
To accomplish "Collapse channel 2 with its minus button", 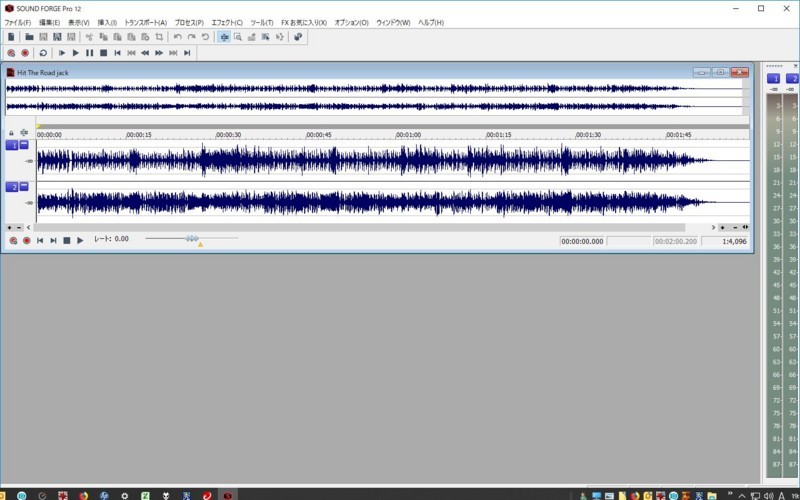I will pyautogui.click(x=24, y=187).
